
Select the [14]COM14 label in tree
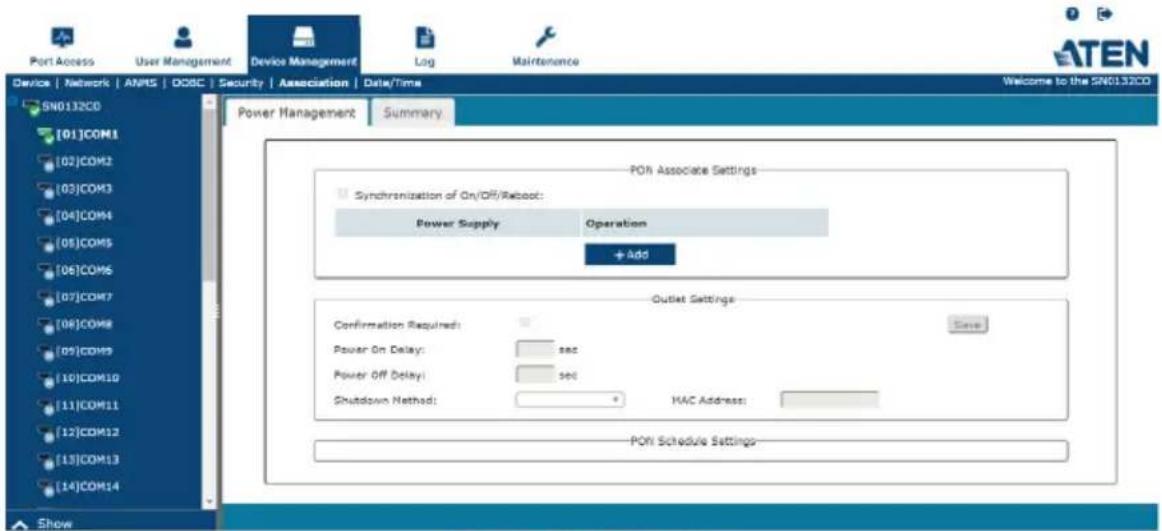click(x=86, y=487)
